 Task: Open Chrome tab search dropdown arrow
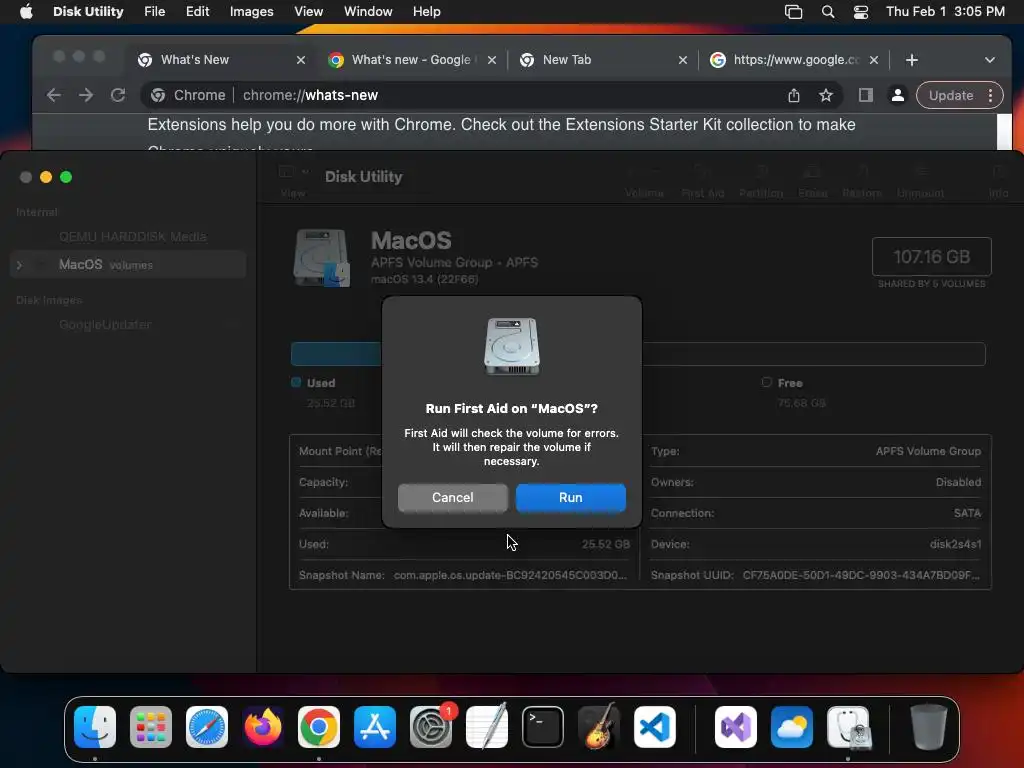989,60
